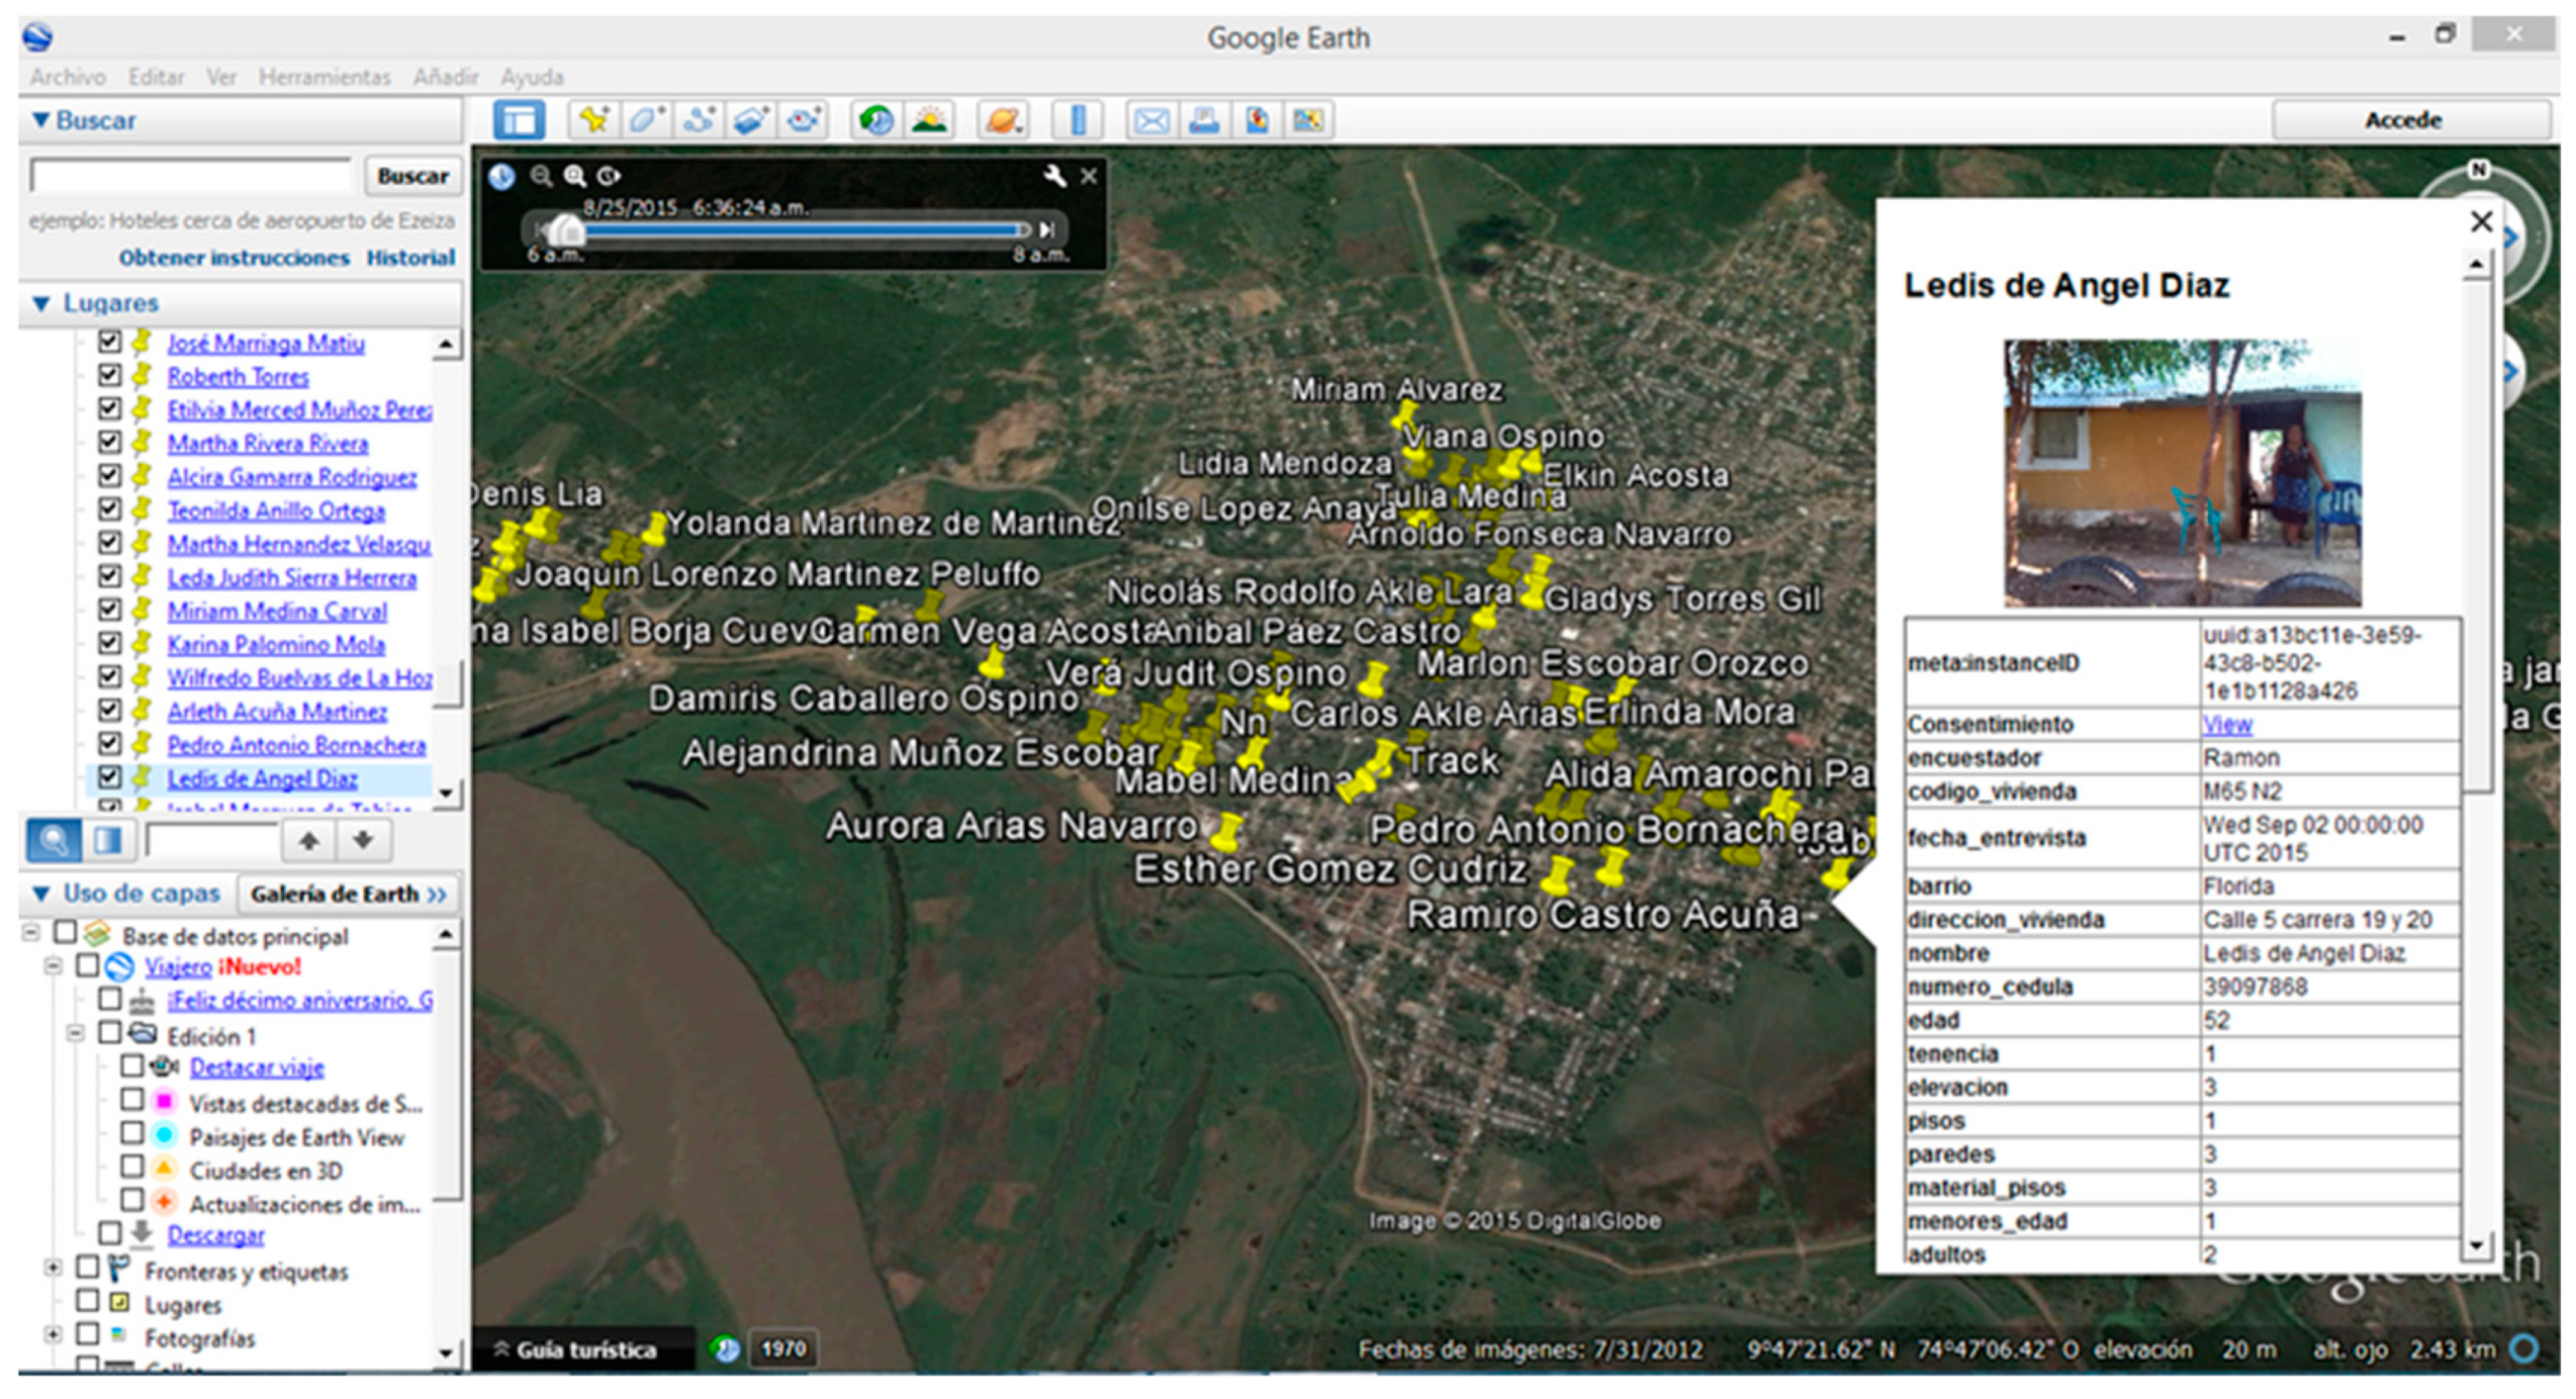Uncheck the Karina Palomino Mola checkbox
Screen dimensions: 2576x1399
[109, 643]
